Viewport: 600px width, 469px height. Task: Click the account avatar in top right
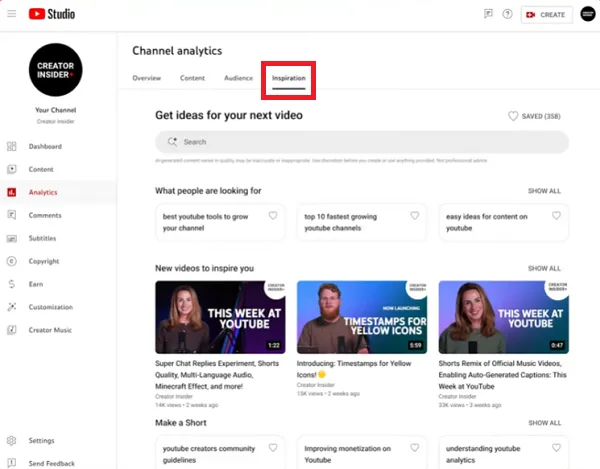[x=587, y=14]
